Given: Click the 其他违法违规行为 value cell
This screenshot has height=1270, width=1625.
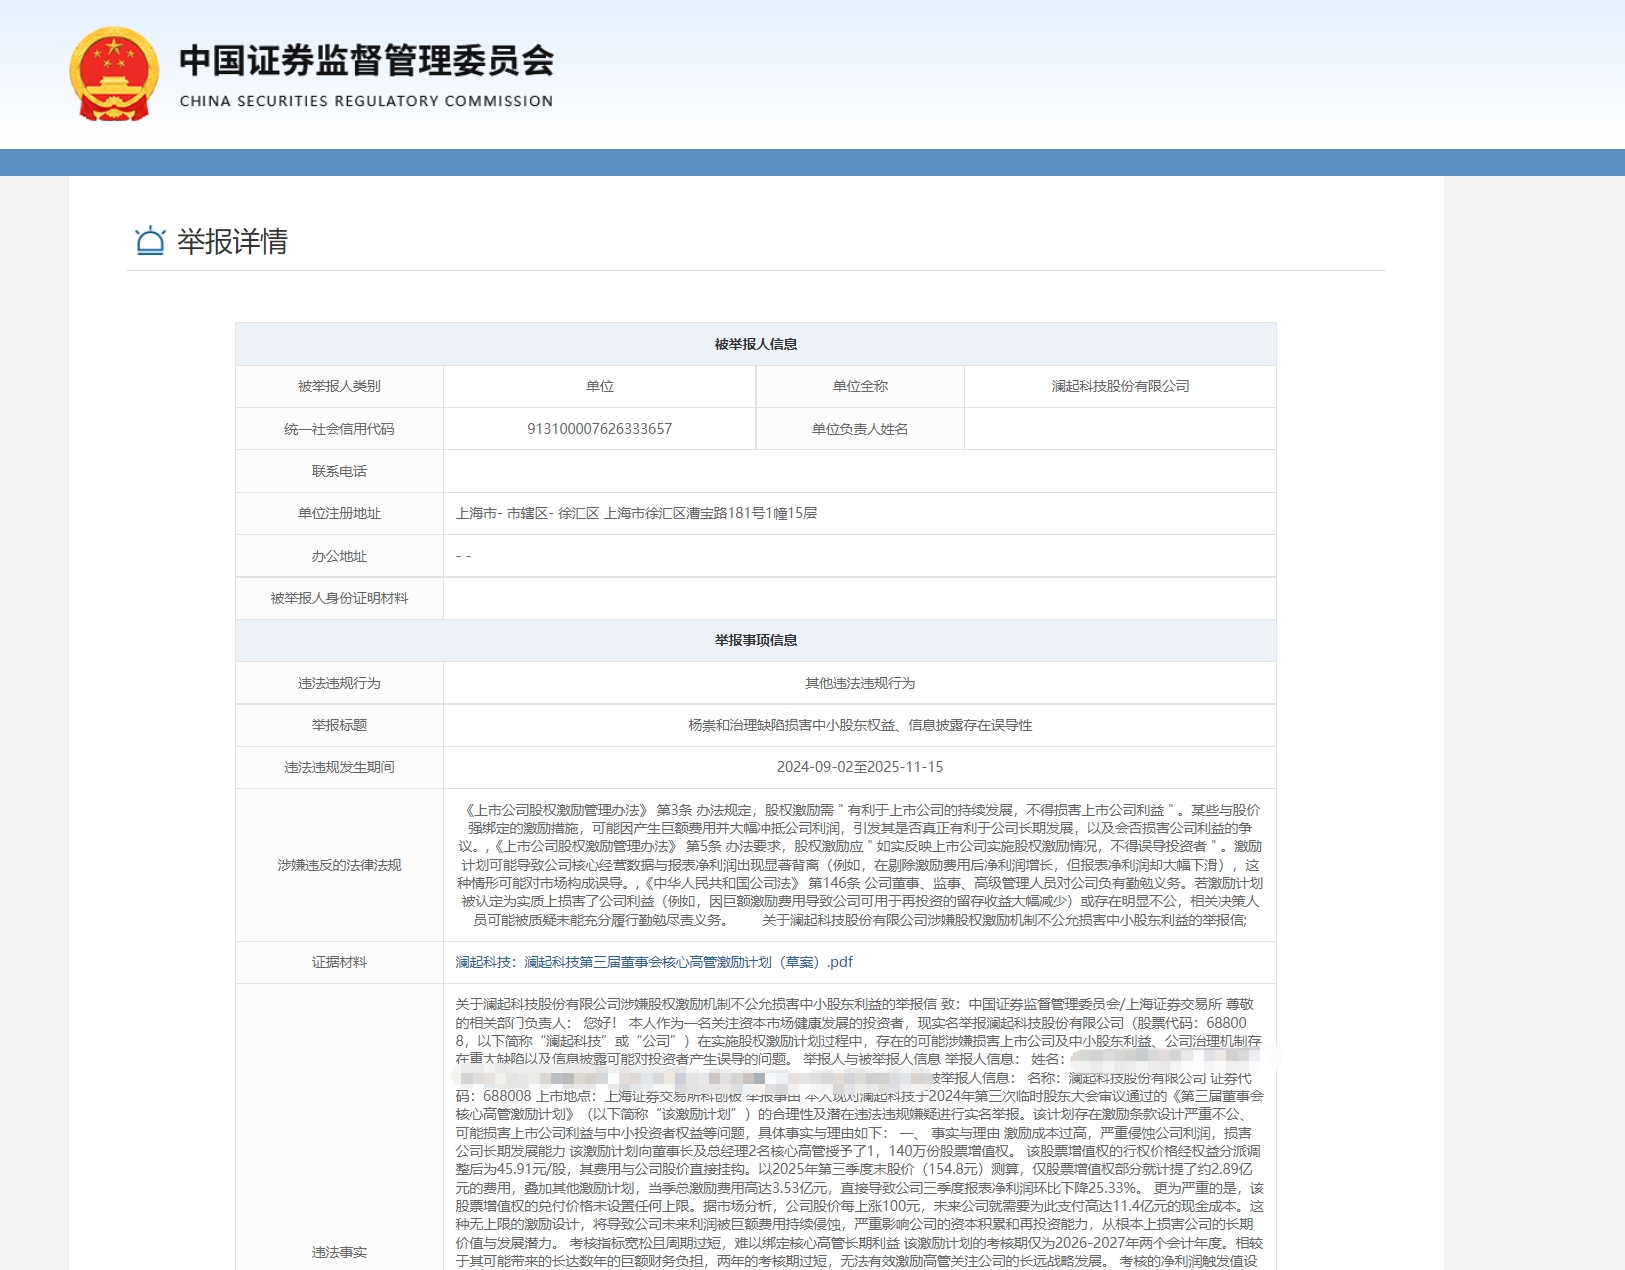Looking at the screenshot, I should pos(860,683).
